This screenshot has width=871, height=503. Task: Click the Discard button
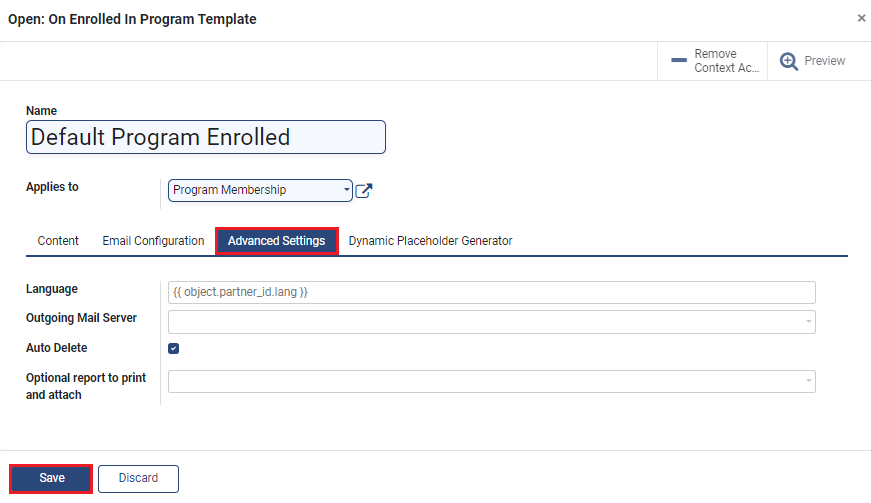[138, 478]
